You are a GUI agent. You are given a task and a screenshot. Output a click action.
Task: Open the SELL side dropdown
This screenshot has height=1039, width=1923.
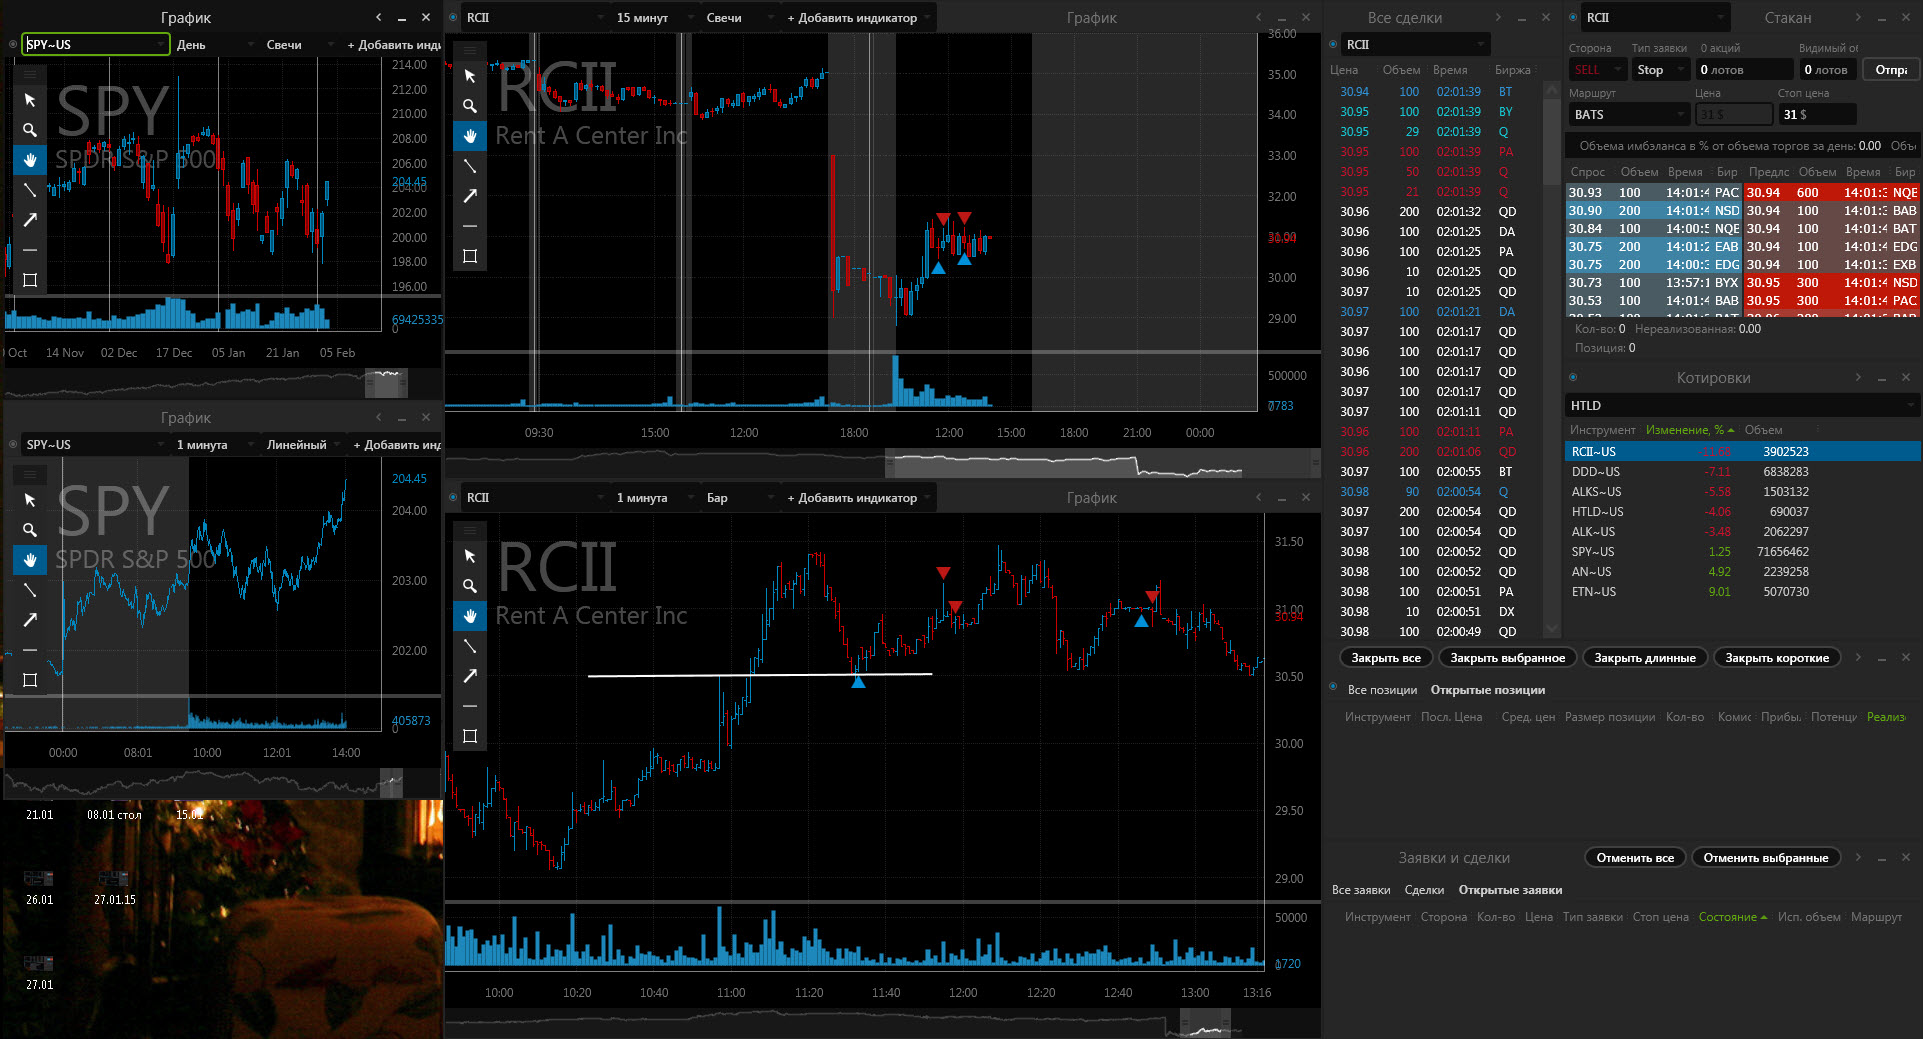(x=1596, y=69)
